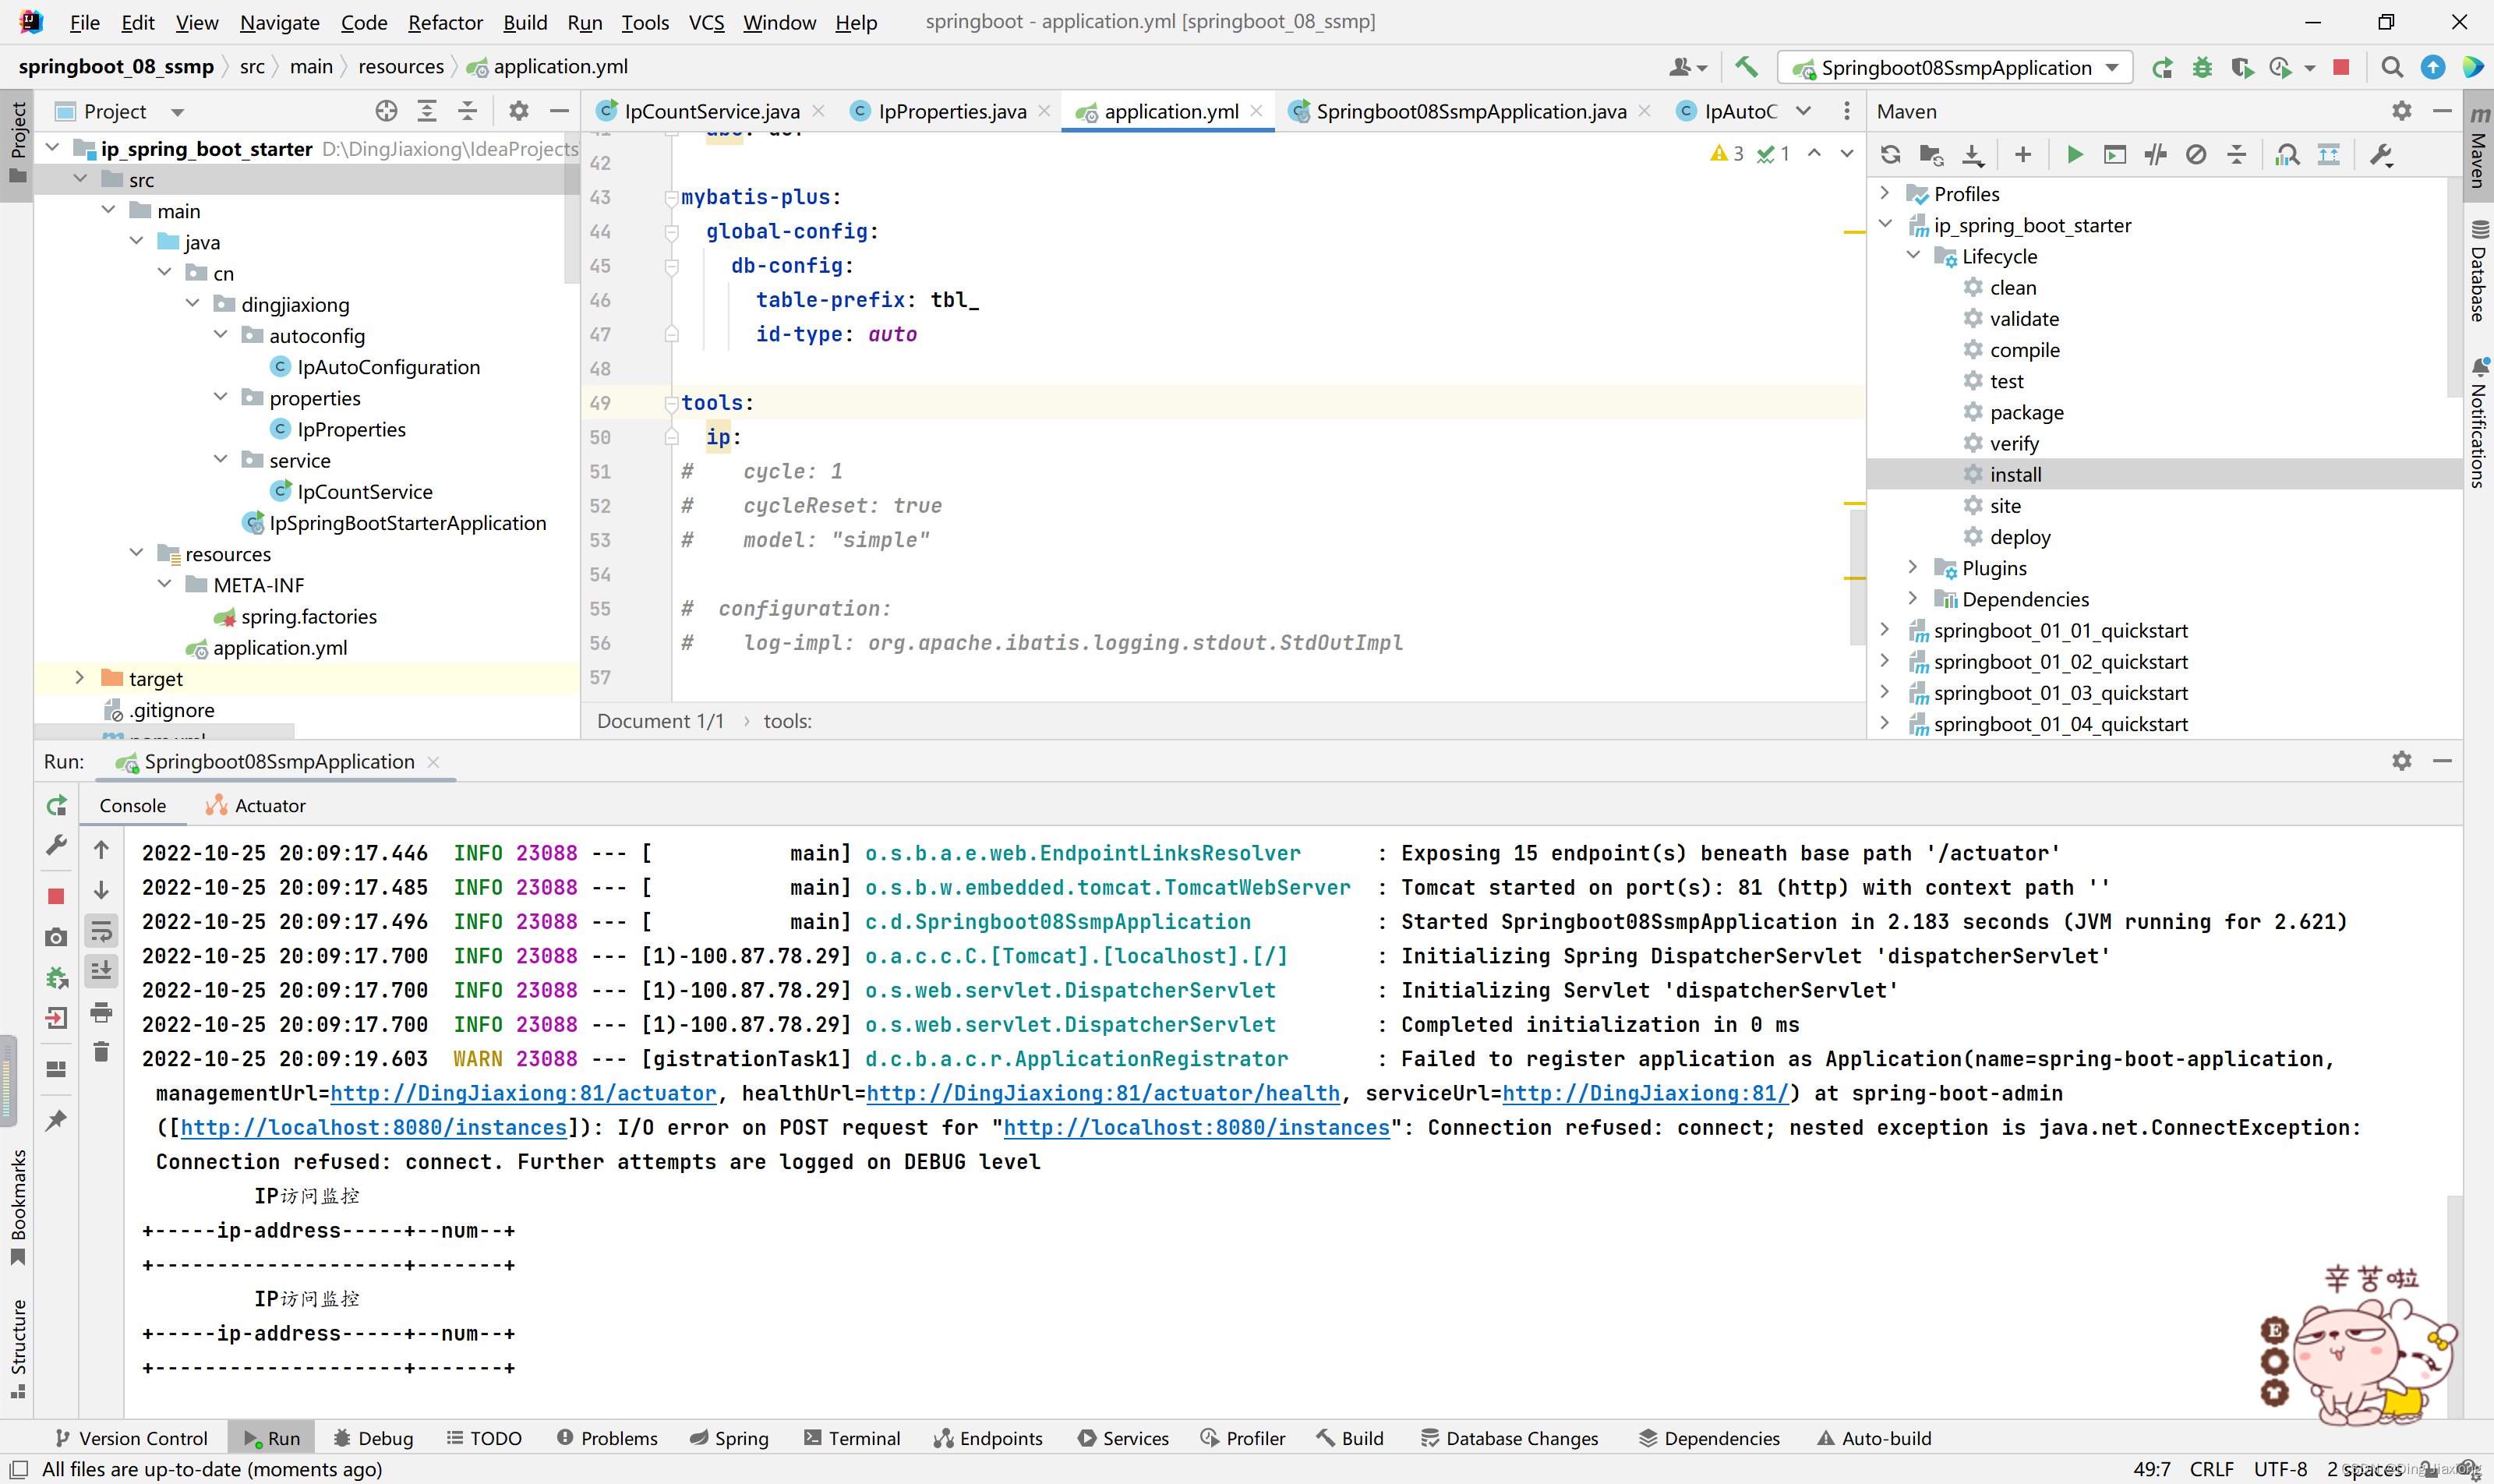Clear console output with trash icon
The image size is (2494, 1484).
pyautogui.click(x=101, y=1052)
